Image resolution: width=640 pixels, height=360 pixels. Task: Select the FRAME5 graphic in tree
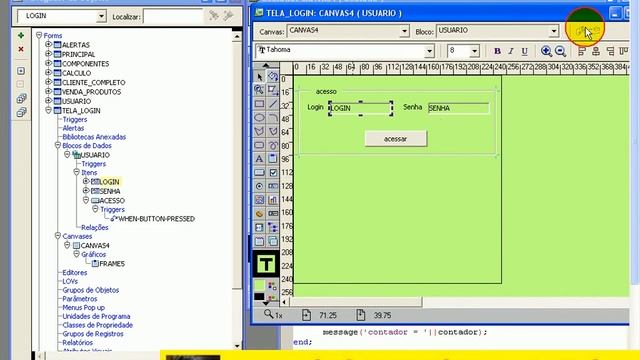[x=112, y=264]
